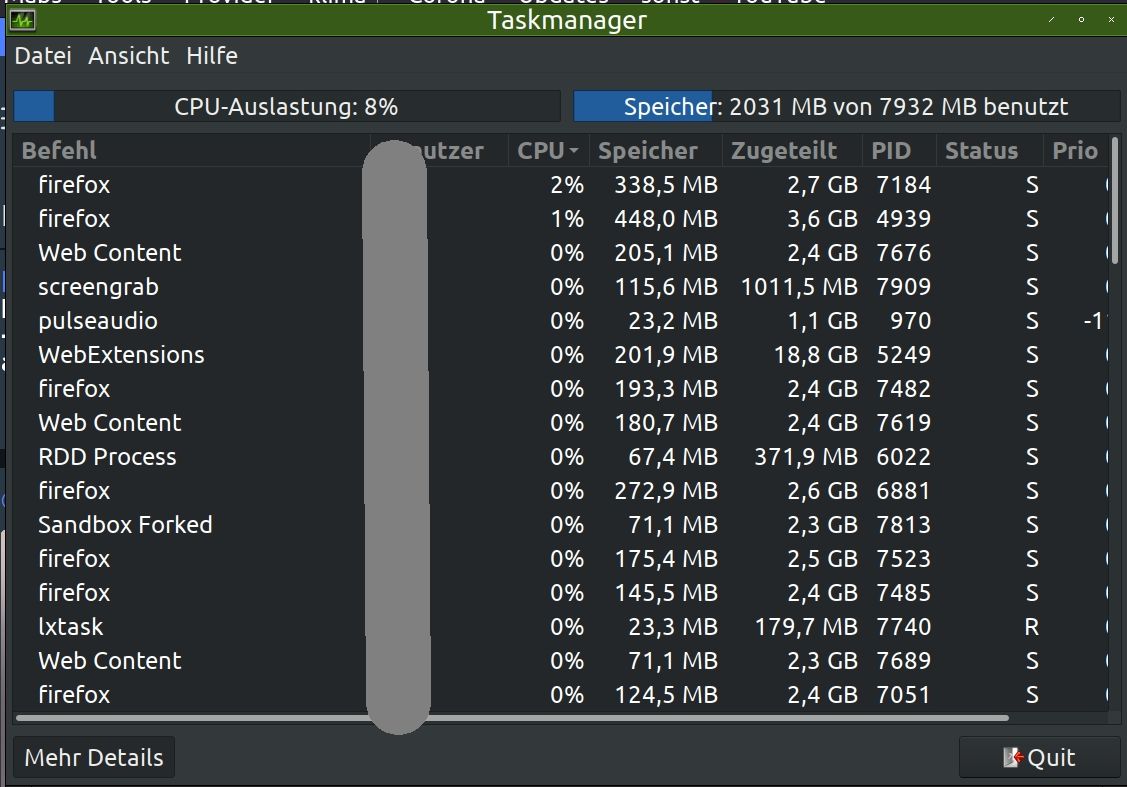
Task: Sort by the PID column header
Action: click(899, 151)
